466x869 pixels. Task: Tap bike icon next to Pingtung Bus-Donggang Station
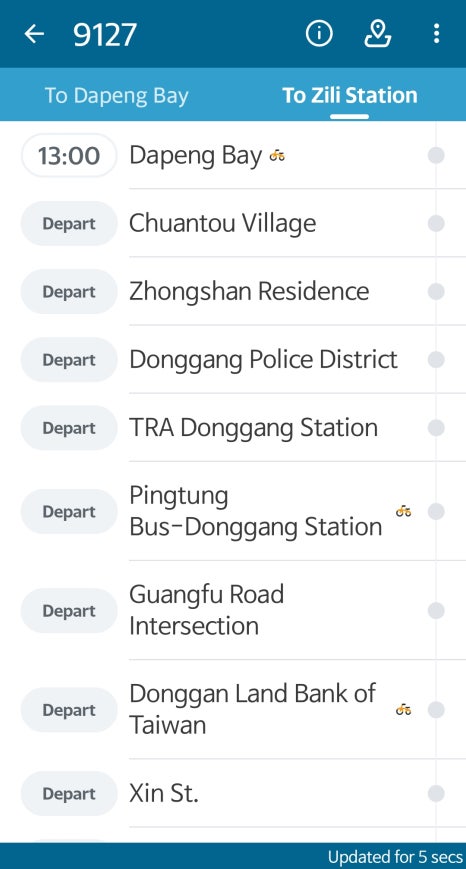tap(403, 511)
